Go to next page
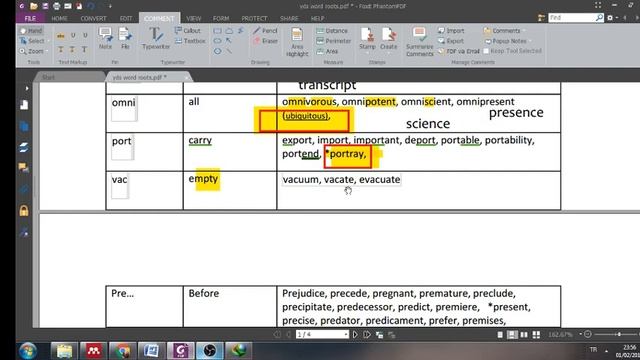Image resolution: width=640 pixels, height=360 pixels. pyautogui.click(x=355, y=335)
